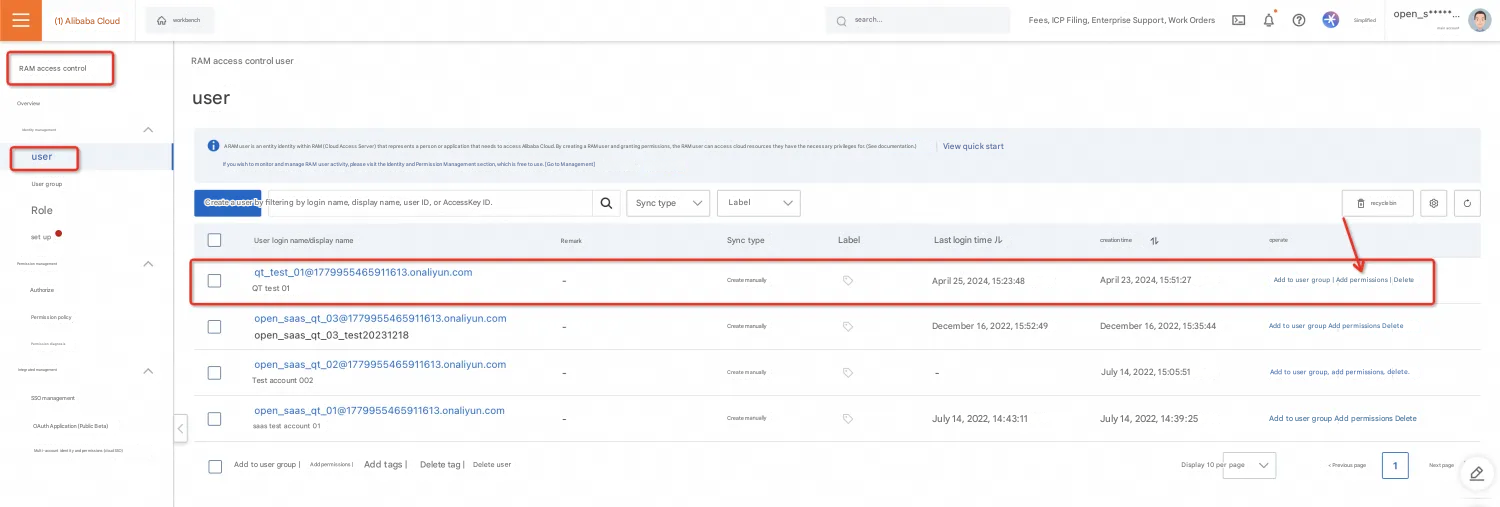Select User group in the sidebar
This screenshot has height=507, width=1500.
pos(47,184)
